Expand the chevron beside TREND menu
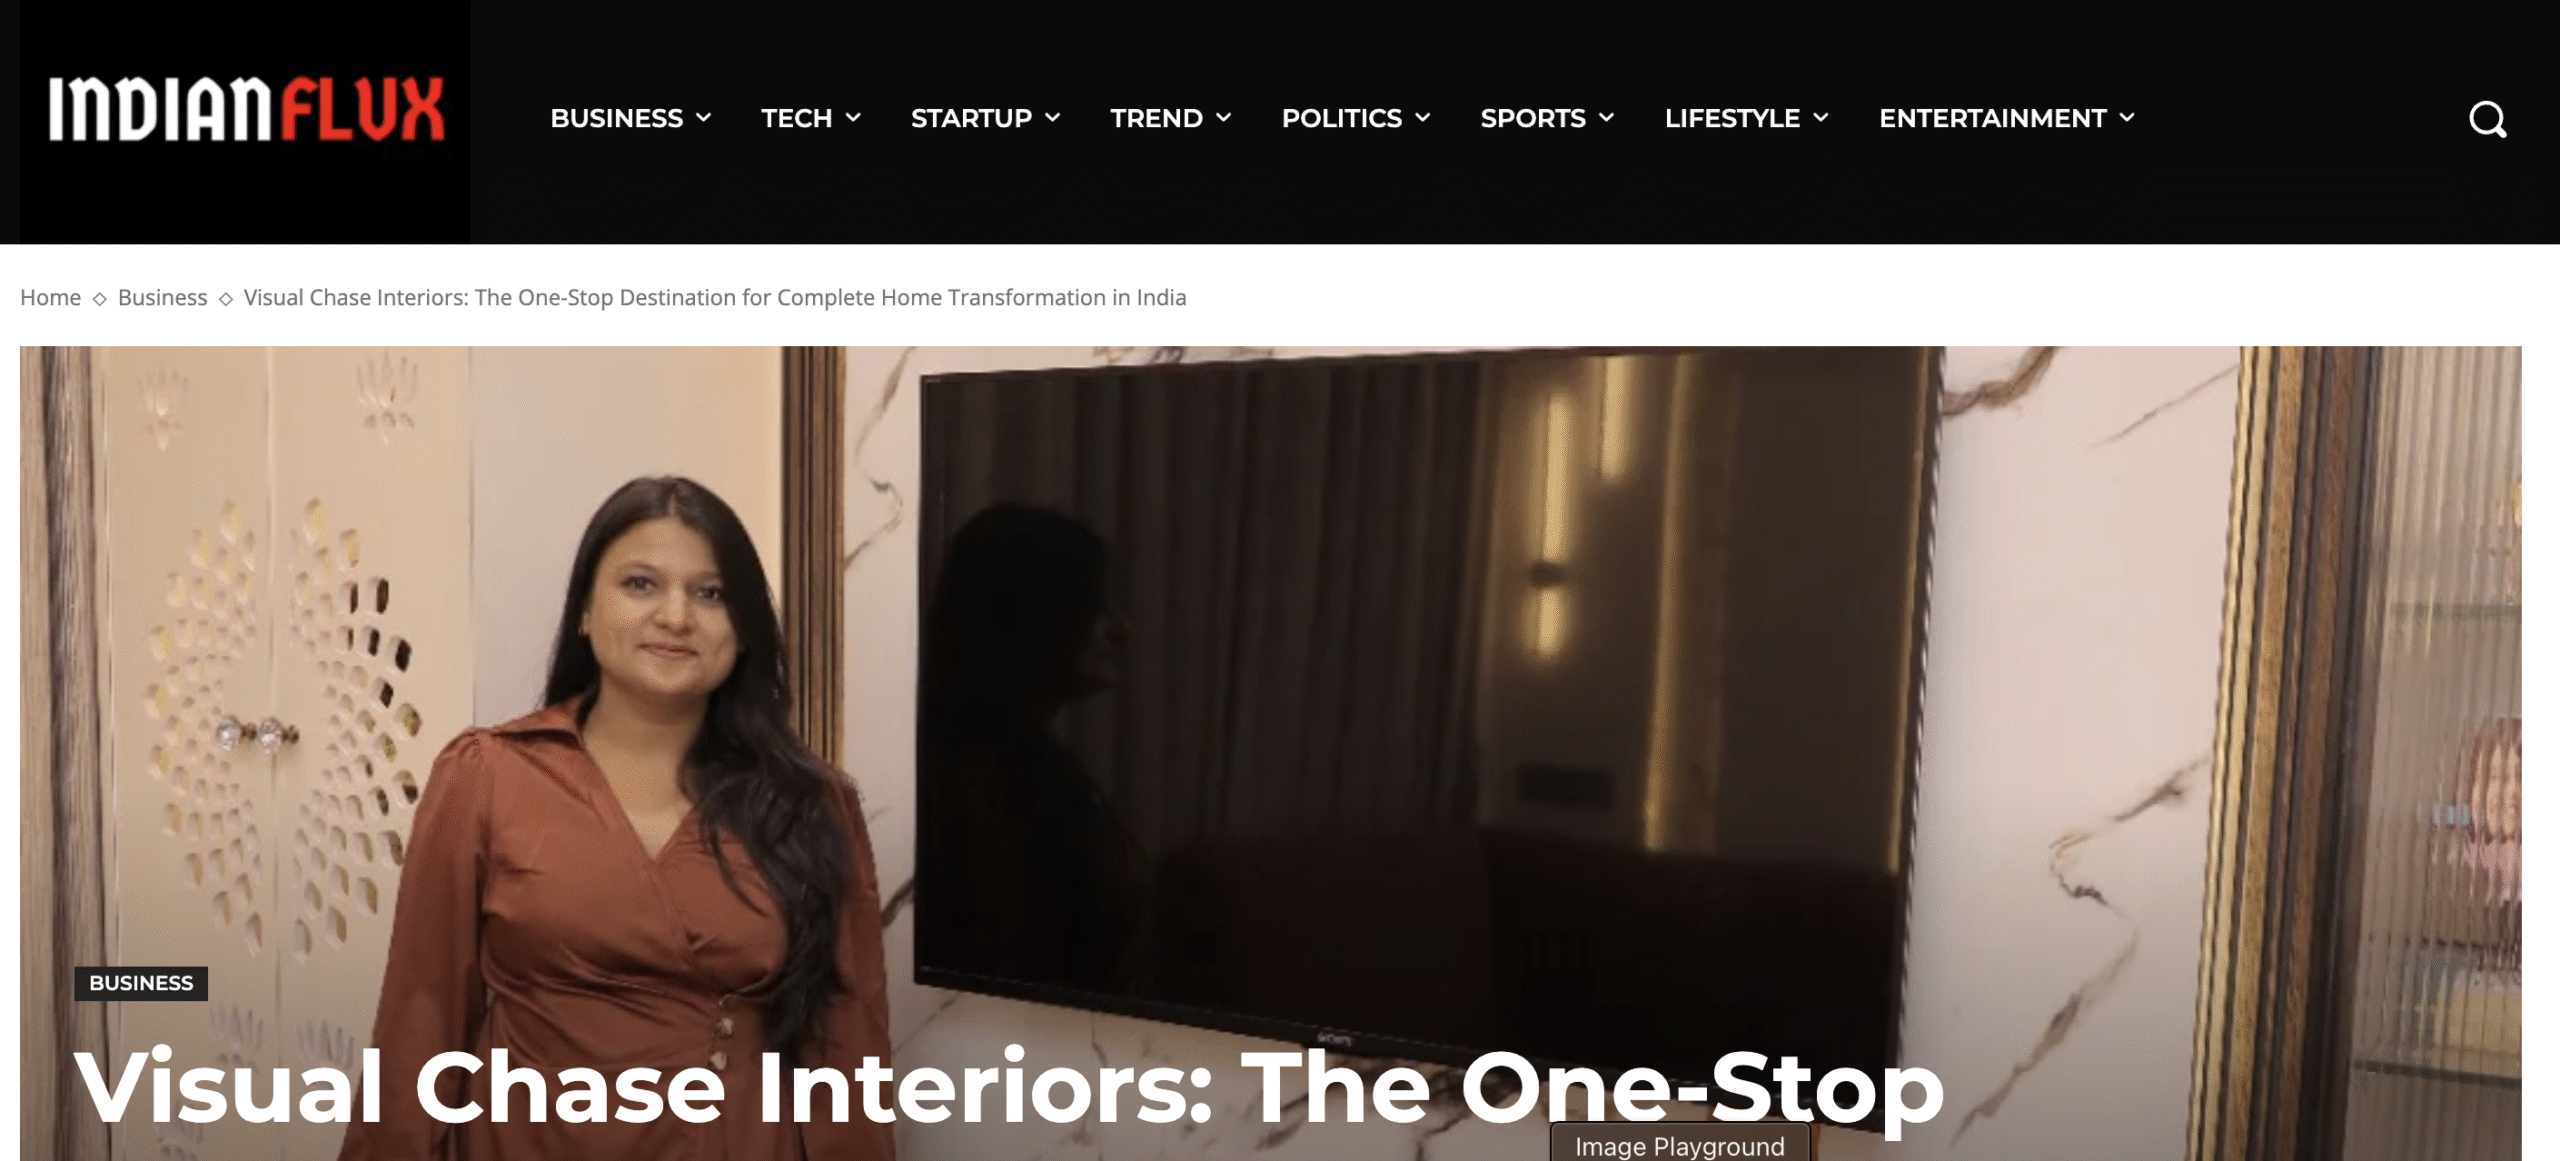Viewport: 2560px width, 1161px height. [x=1223, y=118]
